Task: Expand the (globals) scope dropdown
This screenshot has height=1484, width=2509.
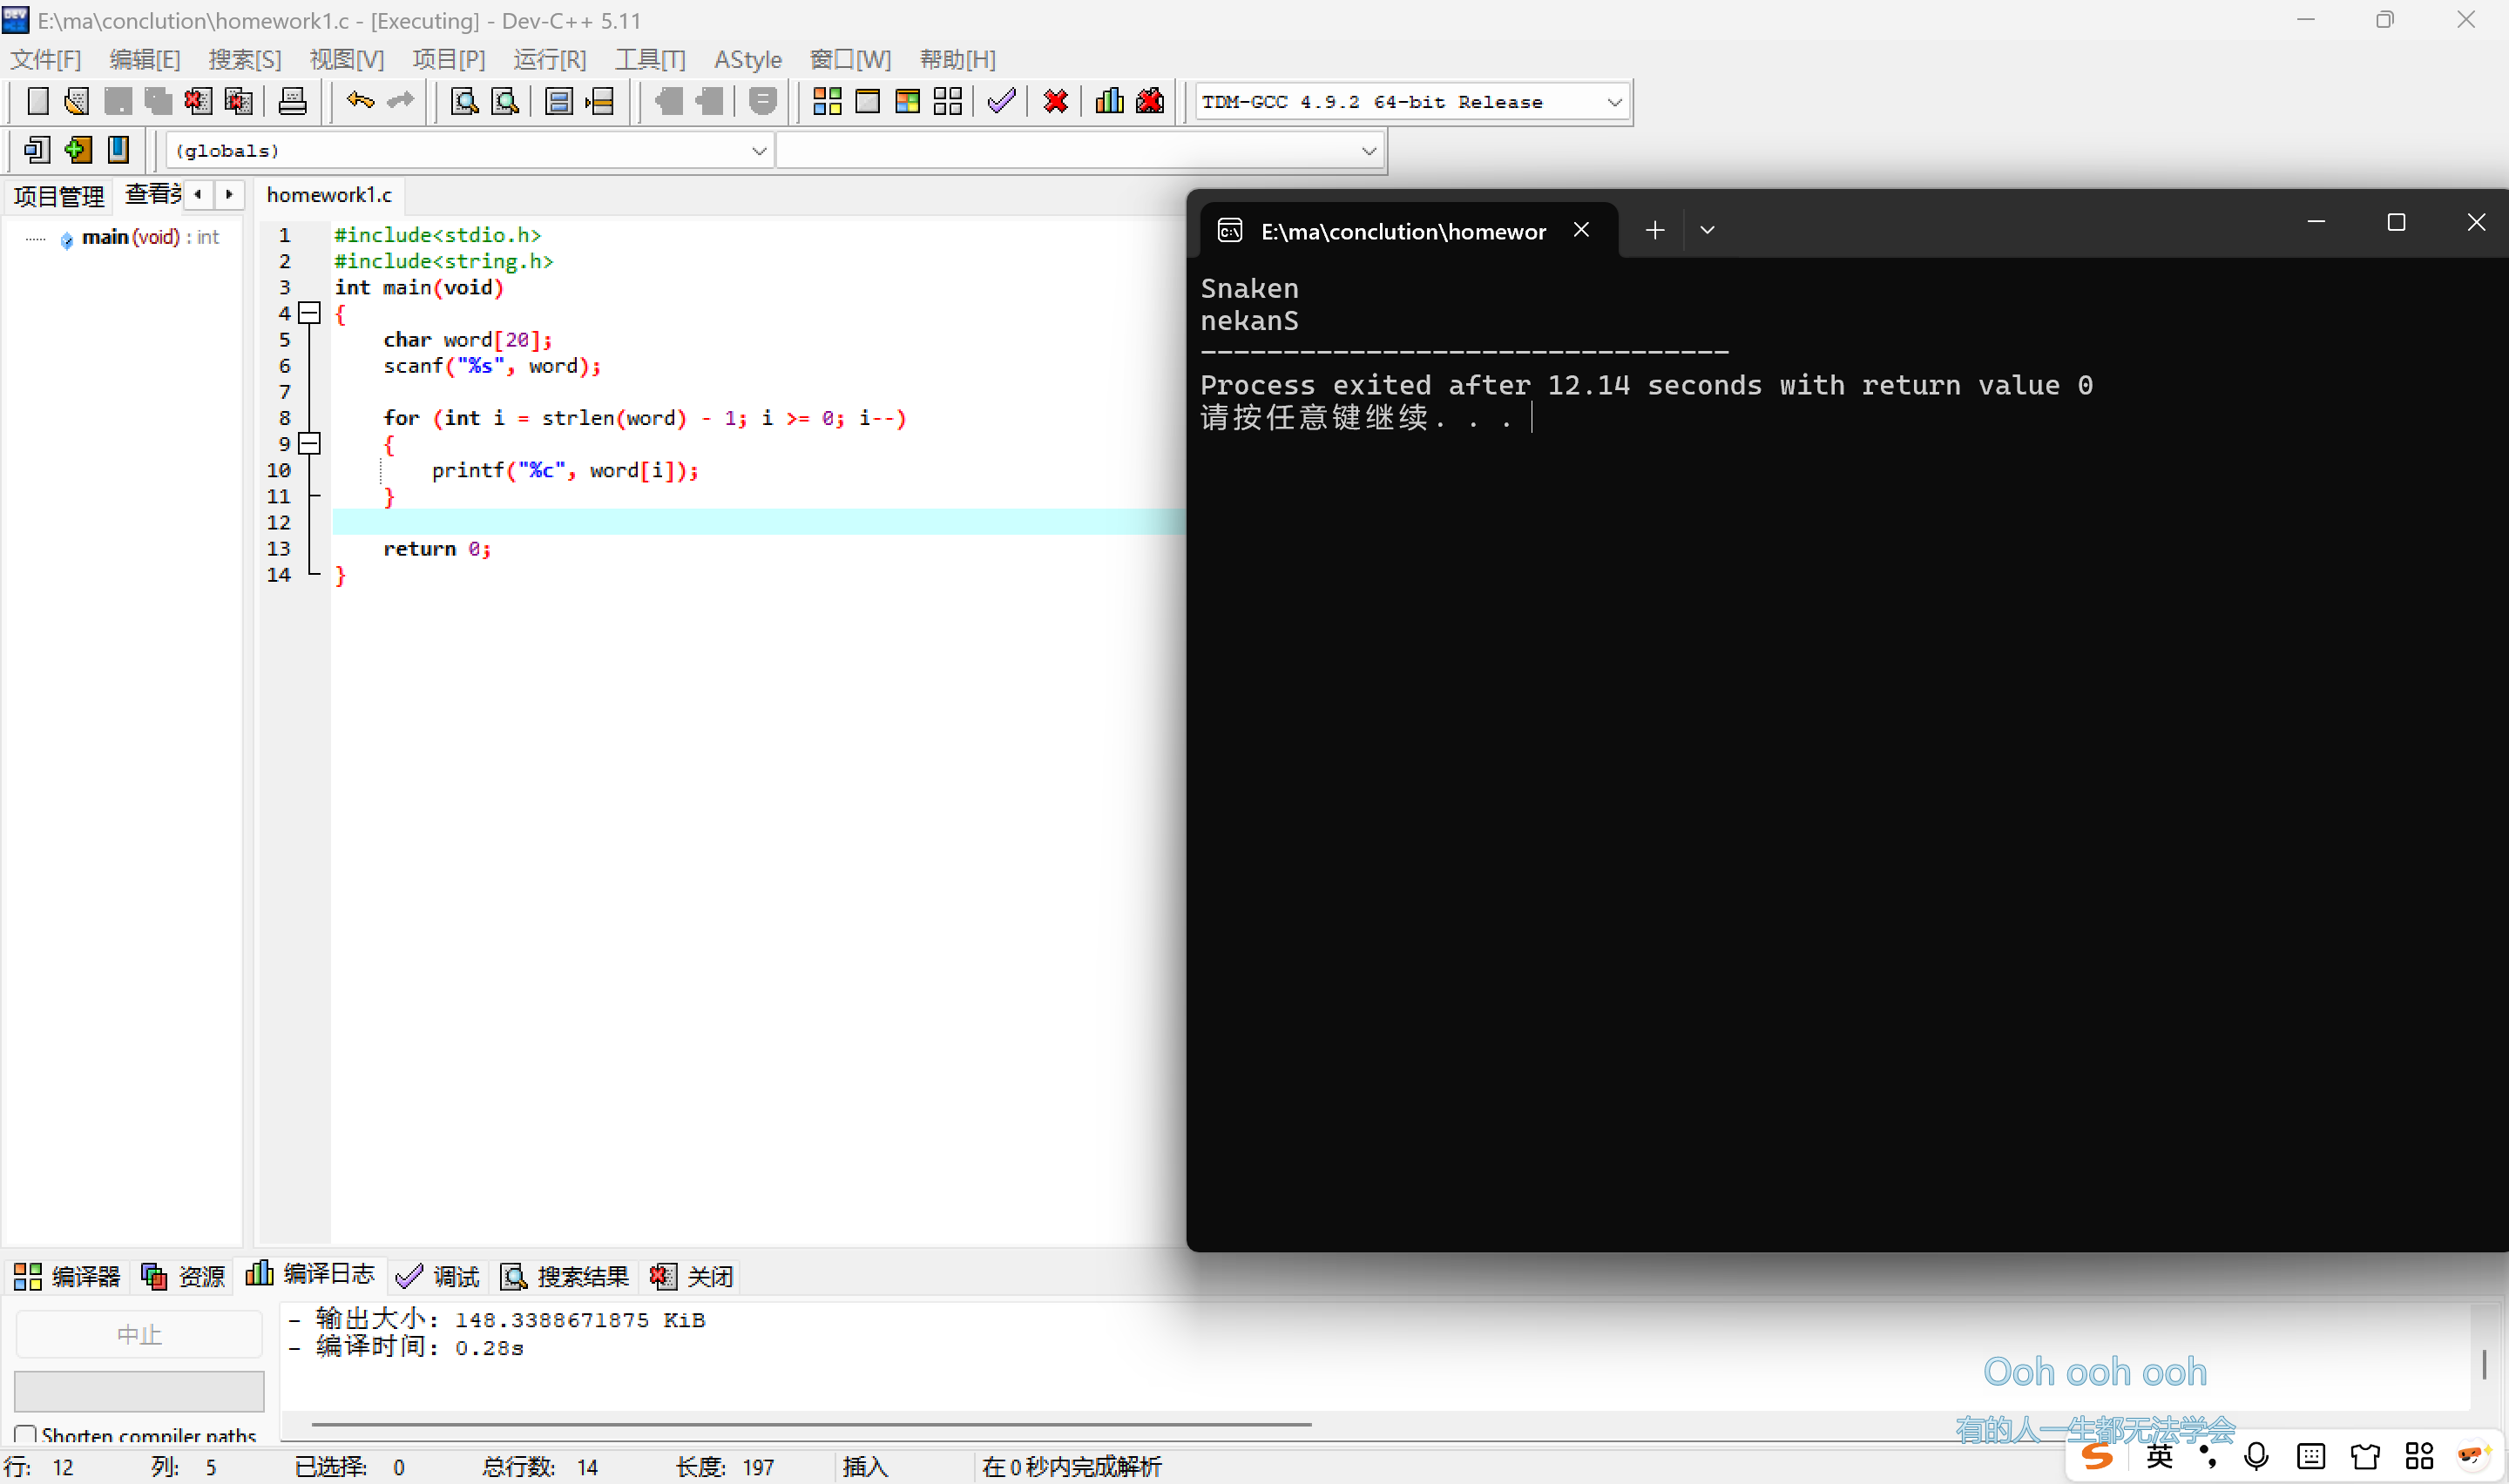Action: coord(758,151)
